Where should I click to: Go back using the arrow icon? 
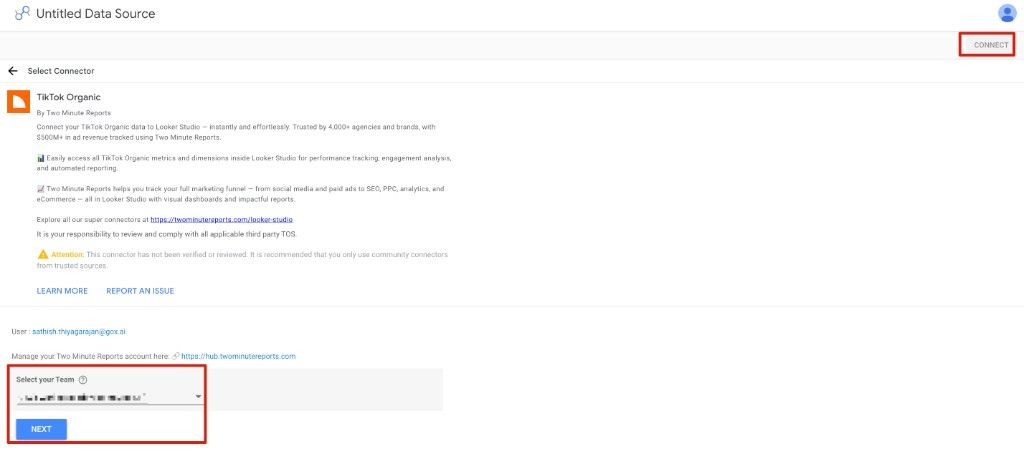(12, 71)
